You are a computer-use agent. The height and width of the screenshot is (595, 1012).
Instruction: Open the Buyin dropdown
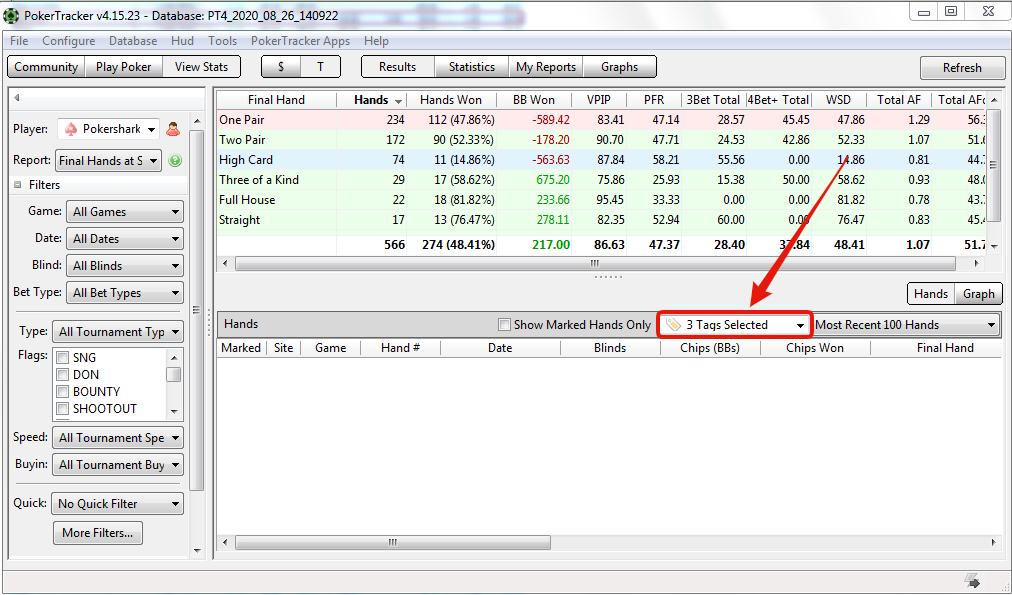(117, 465)
